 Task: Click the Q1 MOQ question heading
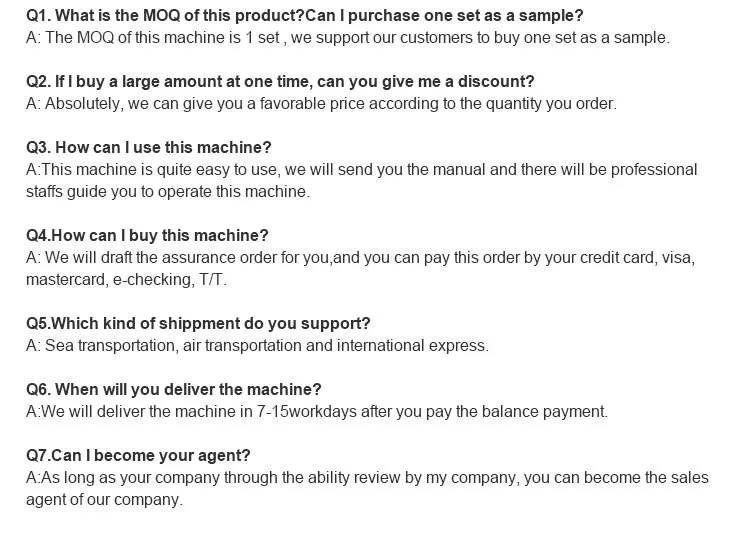tap(304, 16)
